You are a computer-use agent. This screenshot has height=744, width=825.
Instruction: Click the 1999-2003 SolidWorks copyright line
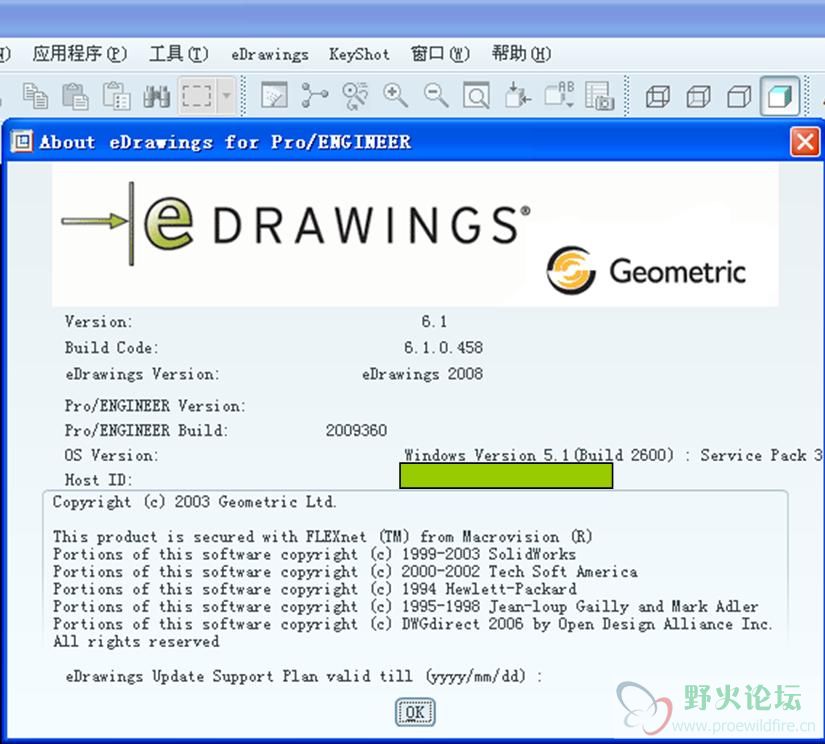(x=314, y=555)
